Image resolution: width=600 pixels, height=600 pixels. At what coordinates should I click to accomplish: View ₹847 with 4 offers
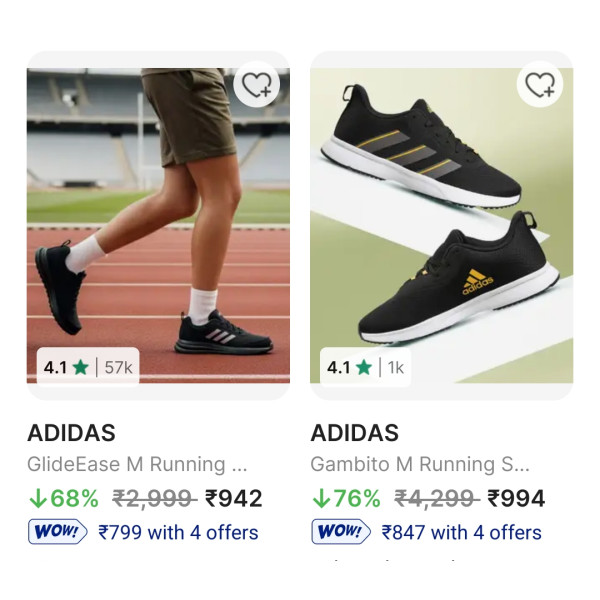[x=462, y=532]
